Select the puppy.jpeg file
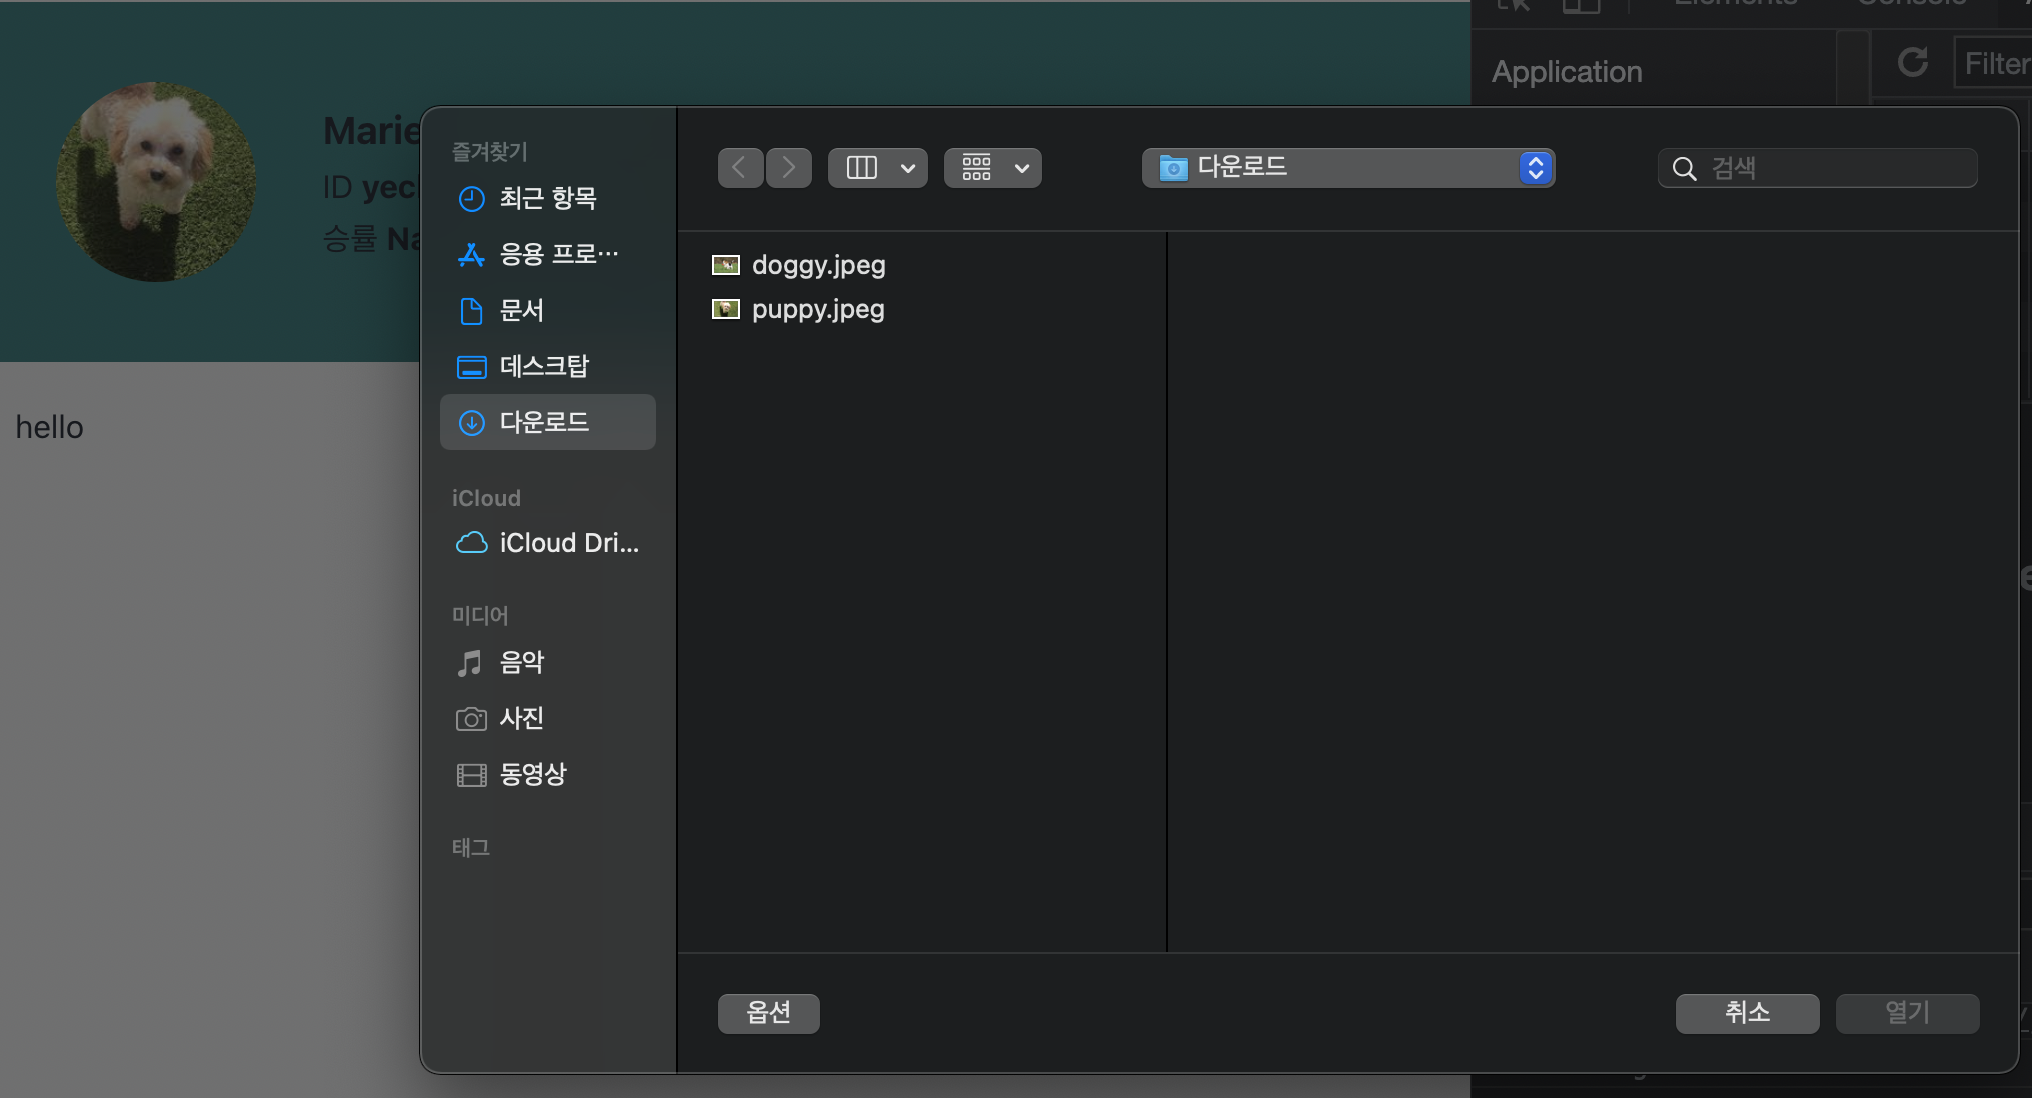The height and width of the screenshot is (1098, 2032). (817, 309)
